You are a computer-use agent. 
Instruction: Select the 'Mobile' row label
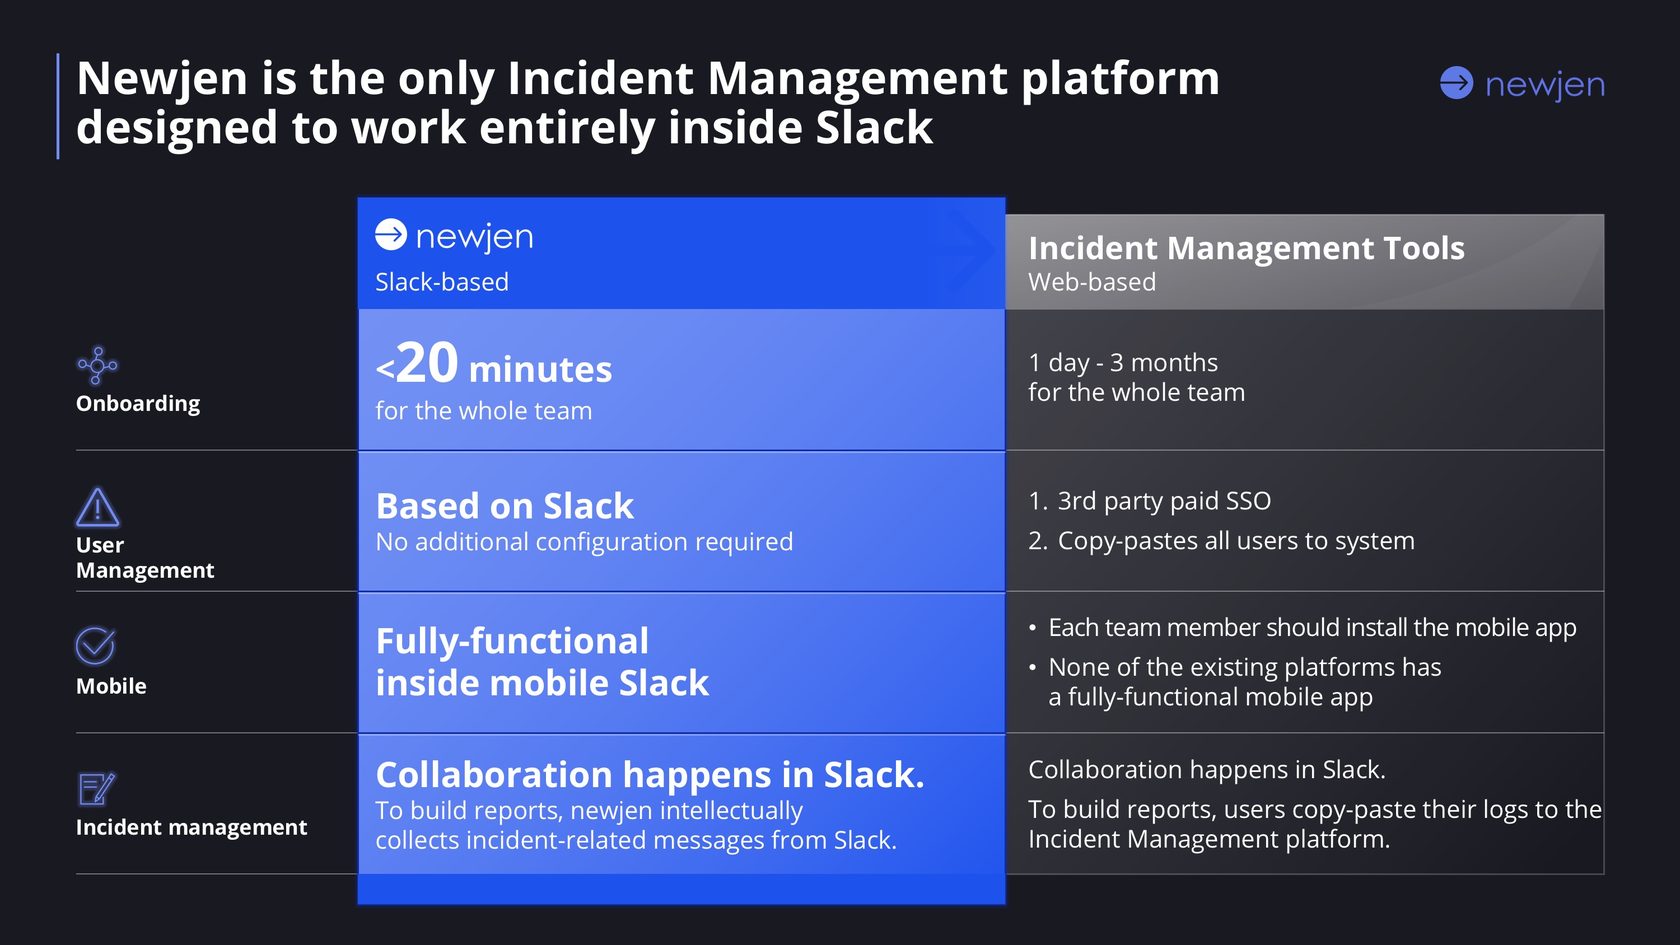click(111, 686)
